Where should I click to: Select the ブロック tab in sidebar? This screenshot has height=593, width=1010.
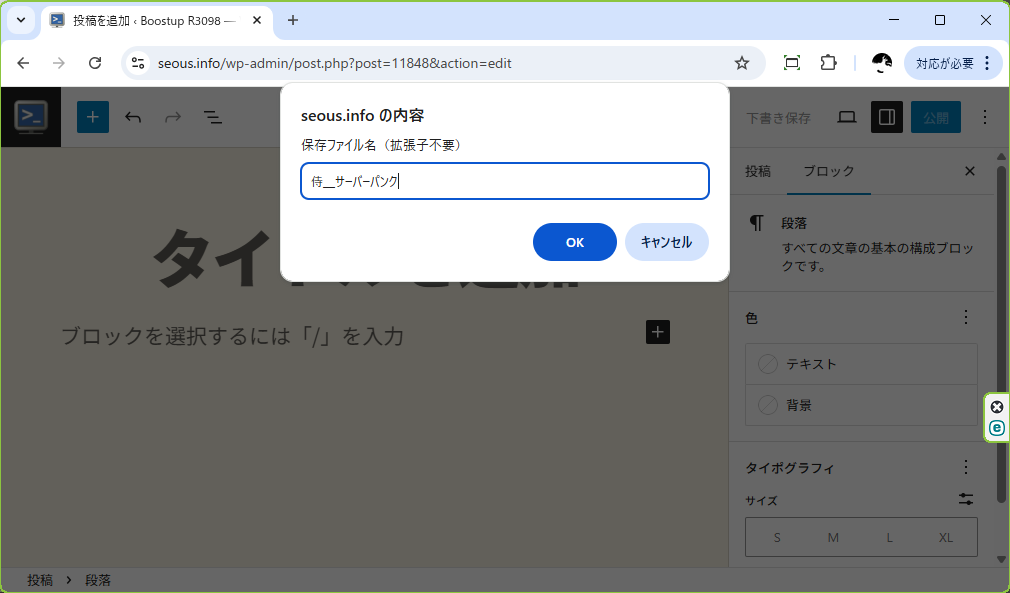click(829, 171)
